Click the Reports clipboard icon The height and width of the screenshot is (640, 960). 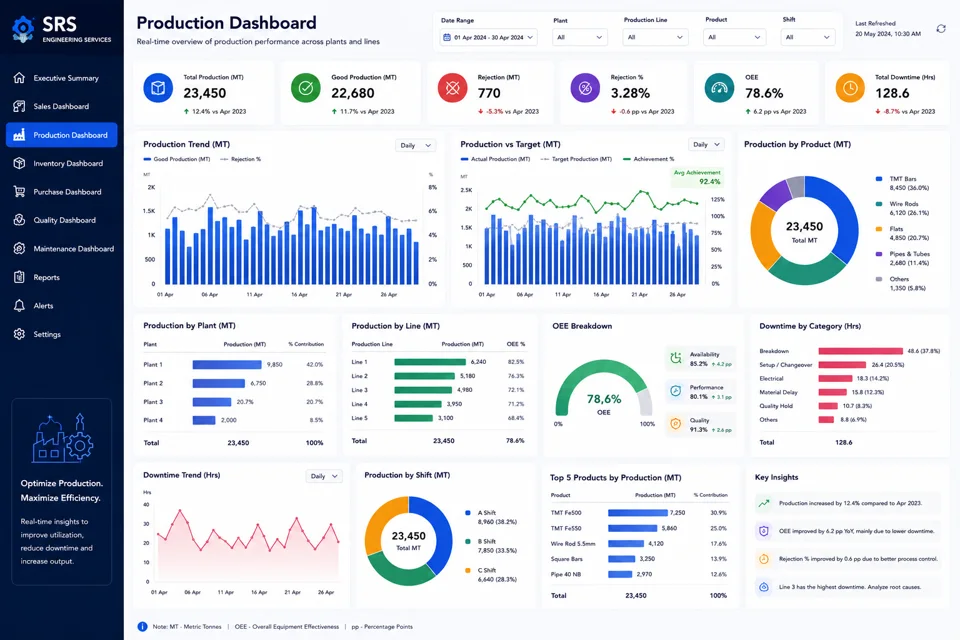point(19,277)
